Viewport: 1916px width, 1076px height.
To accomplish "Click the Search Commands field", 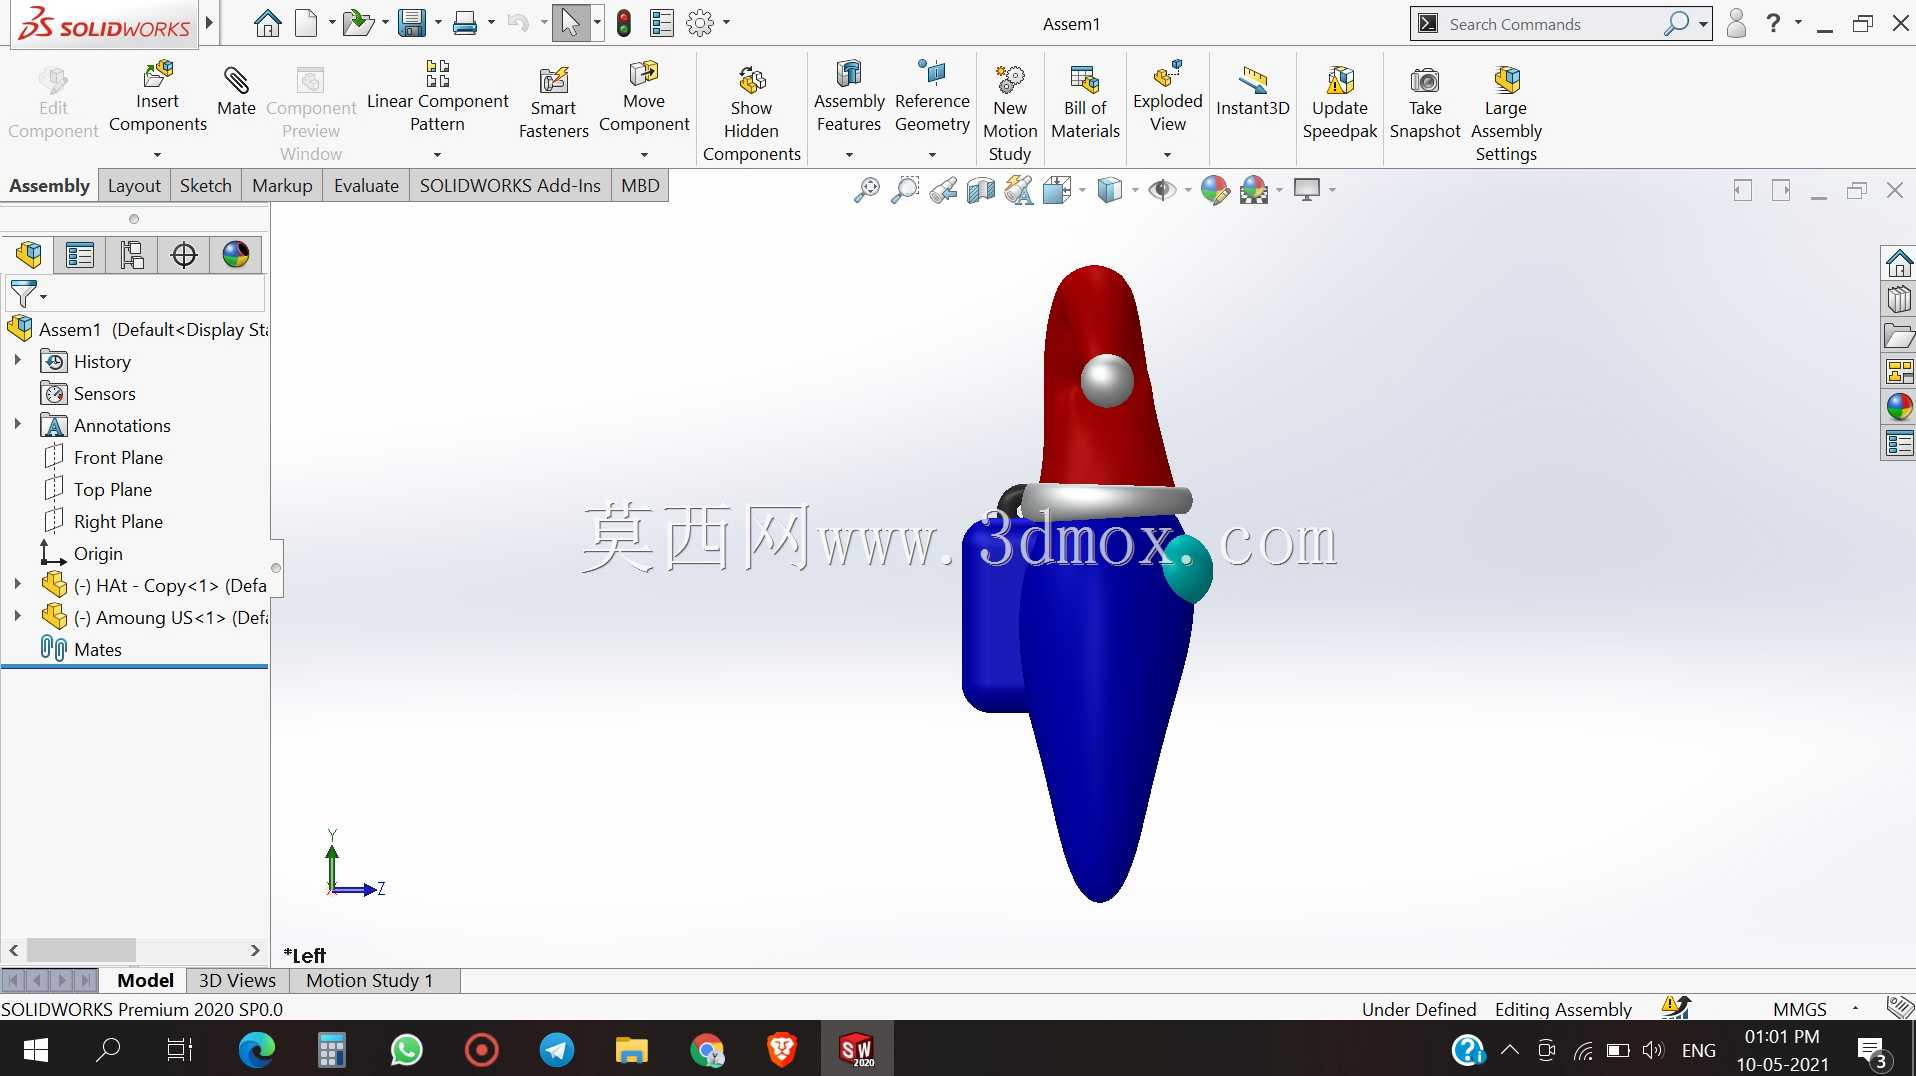I will (x=1550, y=24).
